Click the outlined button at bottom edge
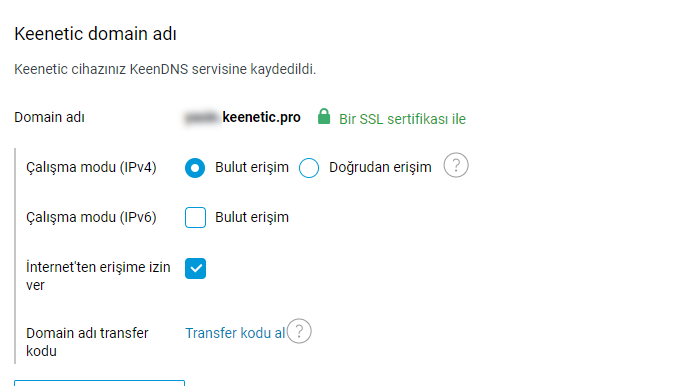Image resolution: width=677 pixels, height=386 pixels. pos(99,383)
